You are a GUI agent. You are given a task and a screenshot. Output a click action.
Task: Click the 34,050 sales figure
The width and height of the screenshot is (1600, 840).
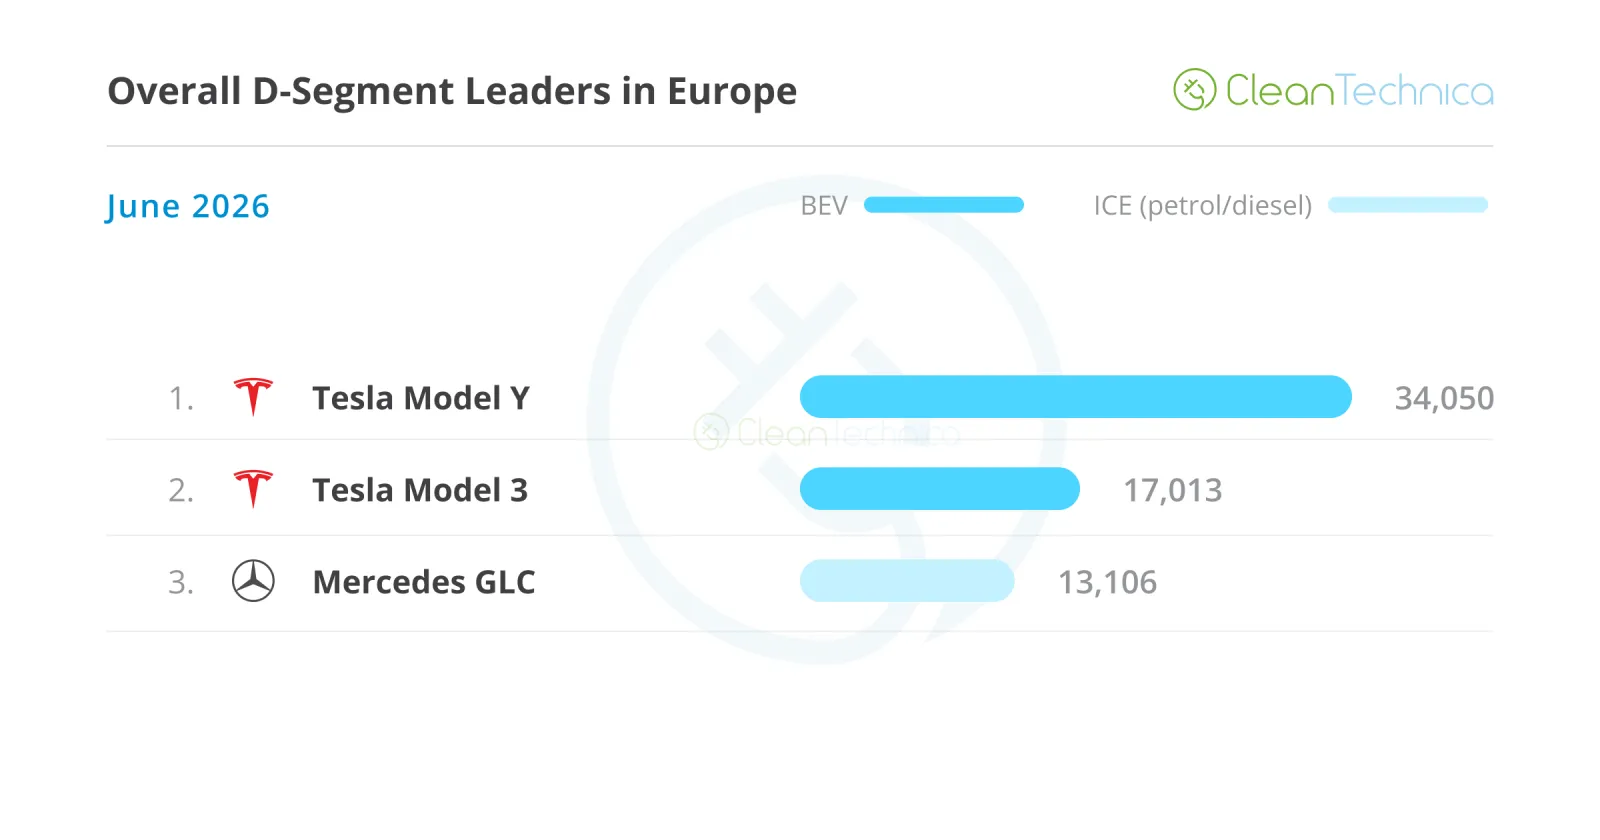(x=1444, y=398)
